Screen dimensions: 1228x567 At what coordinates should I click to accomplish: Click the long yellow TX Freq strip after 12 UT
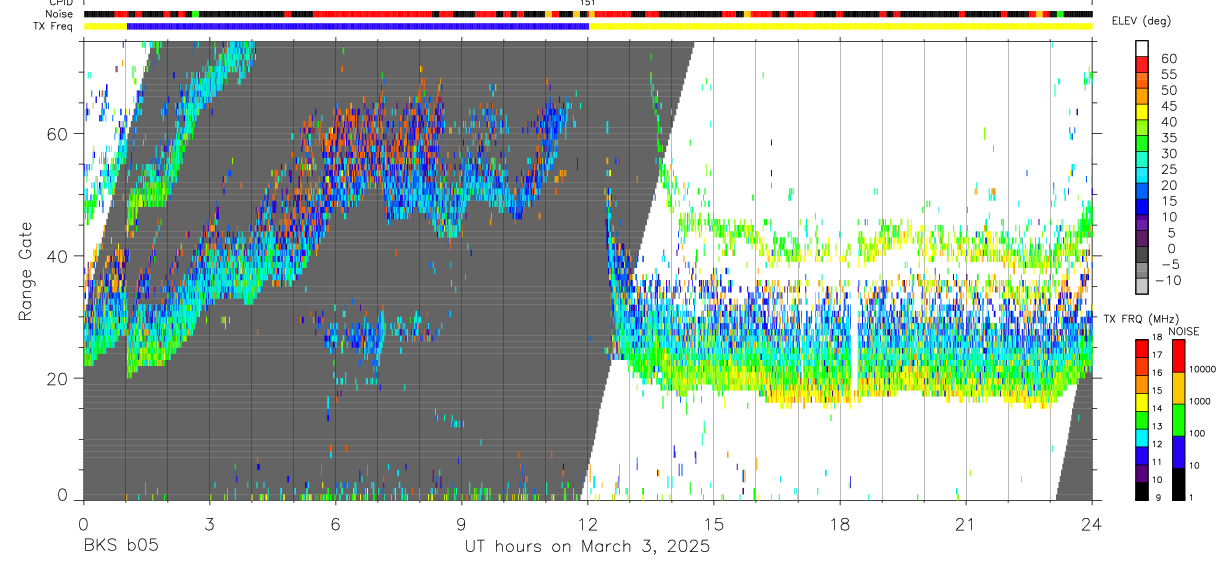coord(841,26)
